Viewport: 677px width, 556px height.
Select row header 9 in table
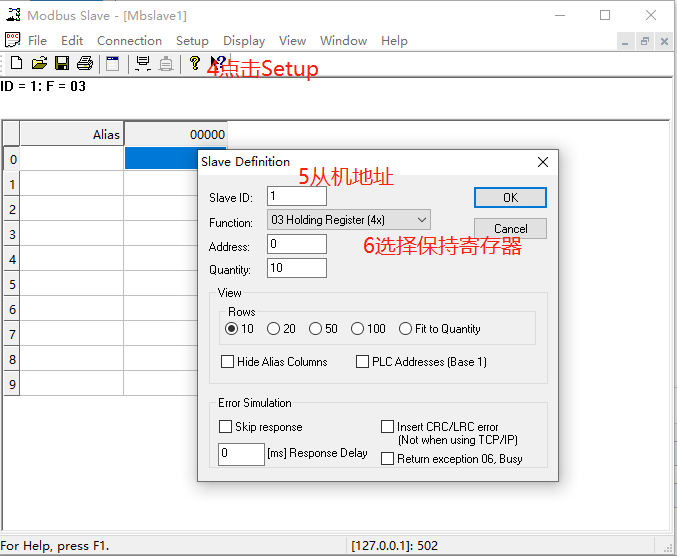[12, 384]
